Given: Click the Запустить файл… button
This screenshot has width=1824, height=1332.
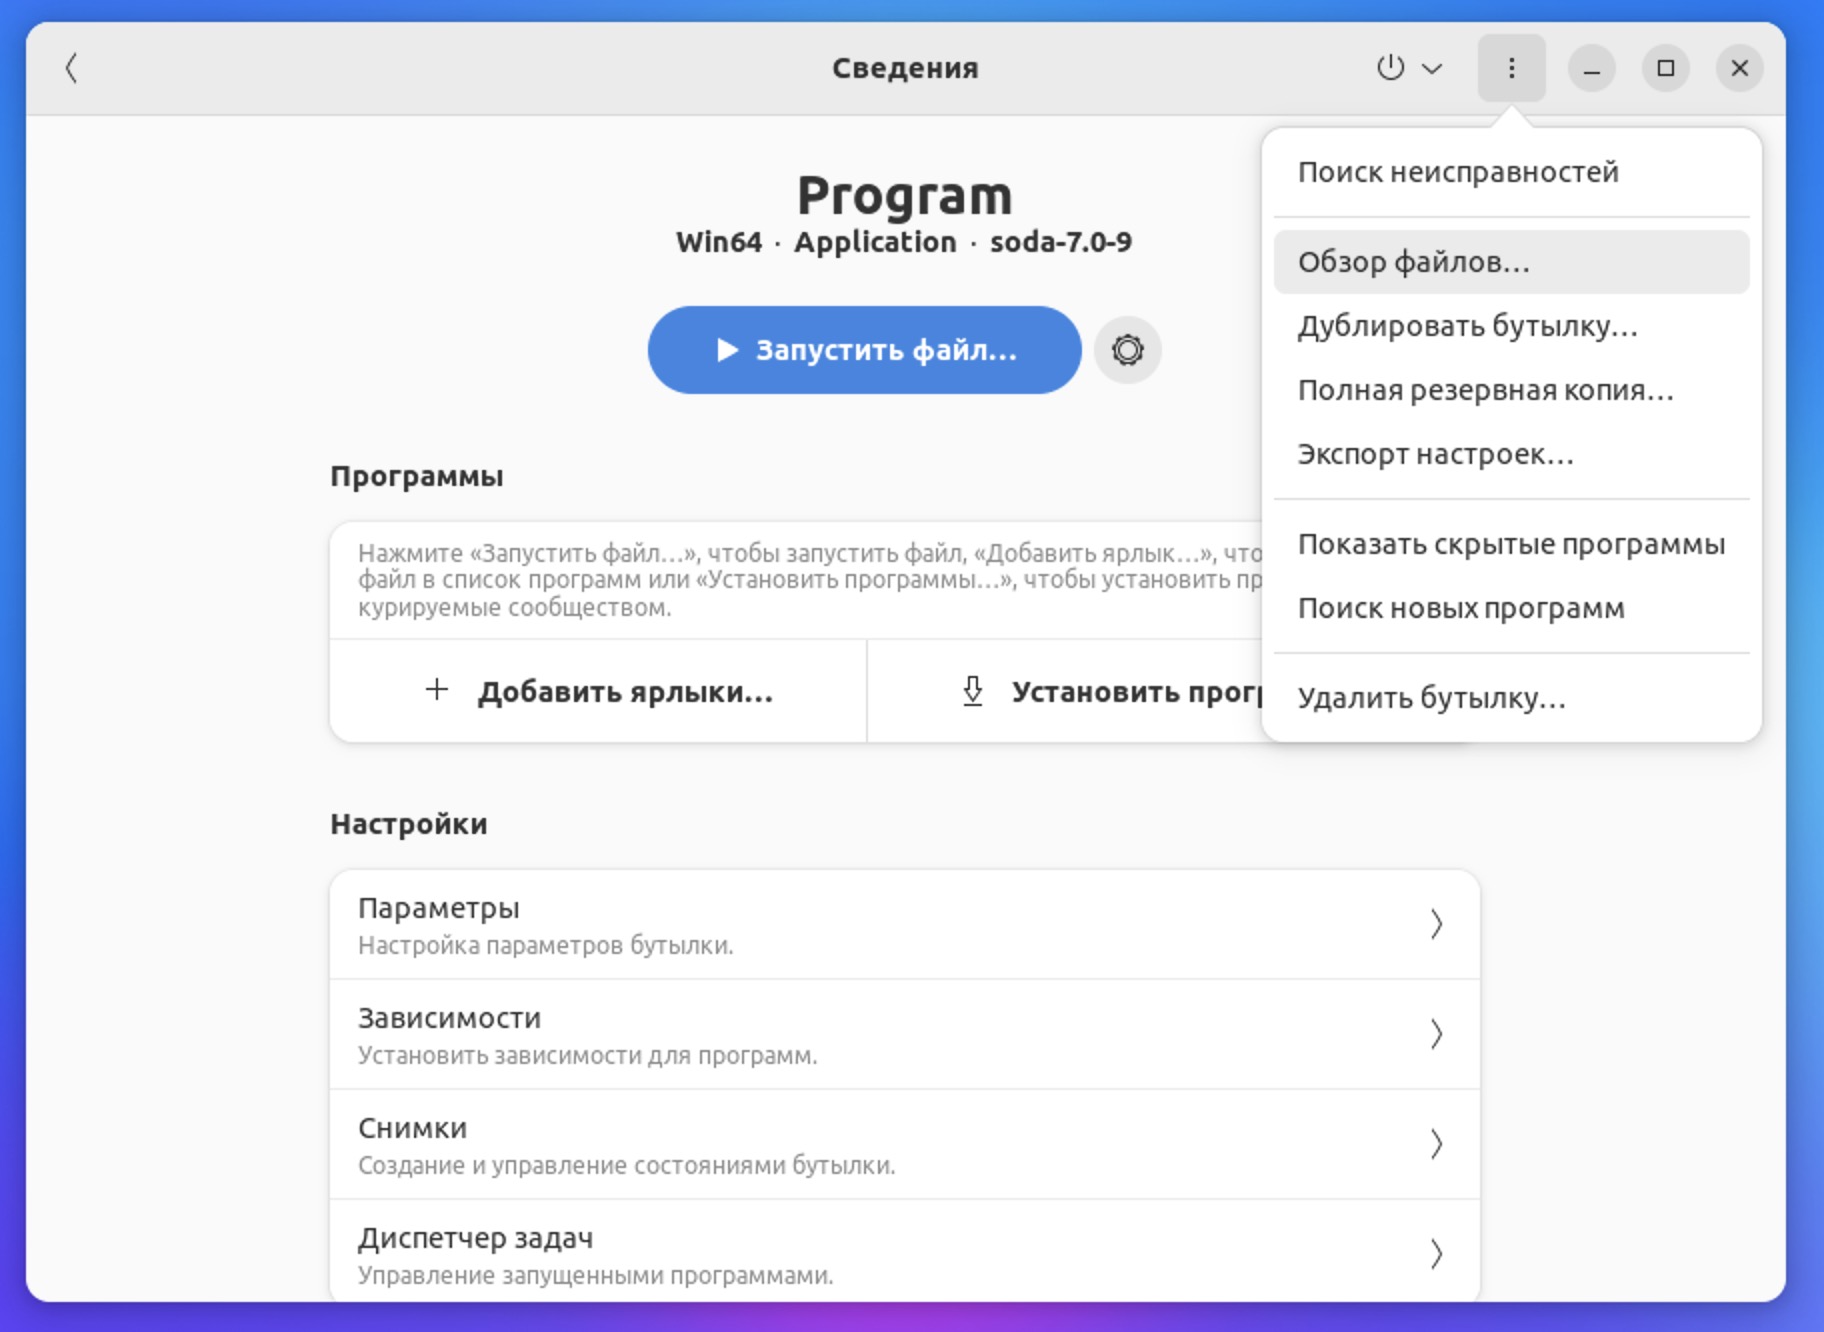Looking at the screenshot, I should click(x=864, y=350).
